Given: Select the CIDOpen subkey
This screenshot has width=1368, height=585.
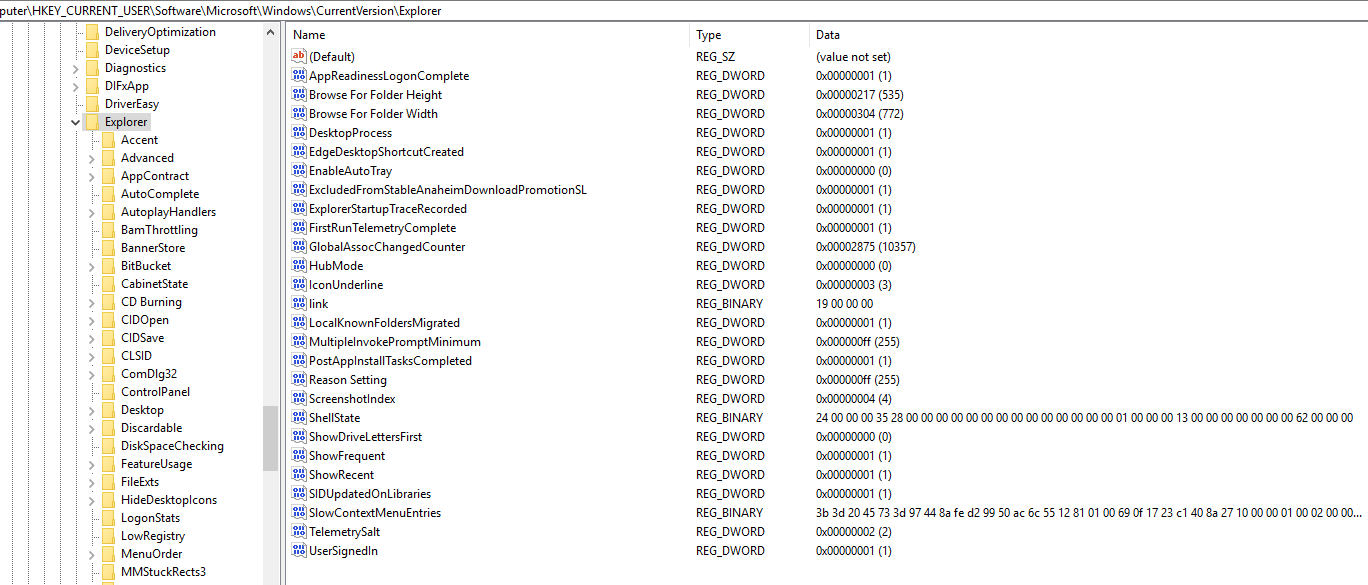Looking at the screenshot, I should coord(145,320).
